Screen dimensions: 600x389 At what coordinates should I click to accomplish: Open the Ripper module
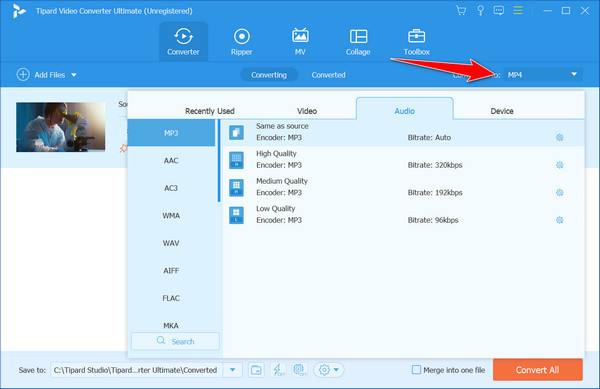[241, 42]
